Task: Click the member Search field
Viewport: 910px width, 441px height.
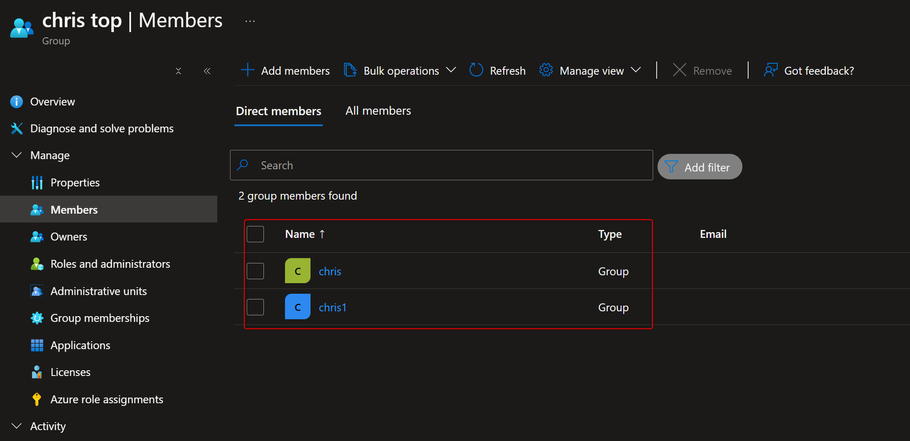Action: click(450, 165)
